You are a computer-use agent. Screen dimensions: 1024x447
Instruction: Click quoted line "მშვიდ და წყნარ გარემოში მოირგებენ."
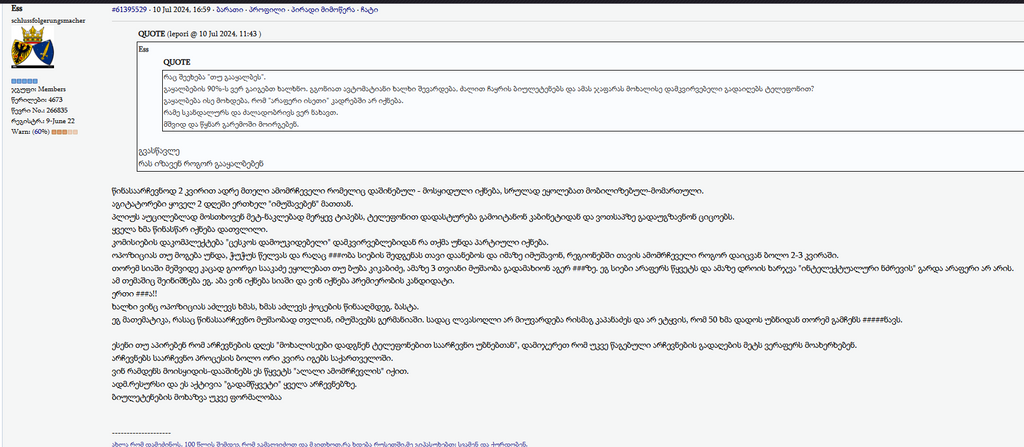coord(231,124)
